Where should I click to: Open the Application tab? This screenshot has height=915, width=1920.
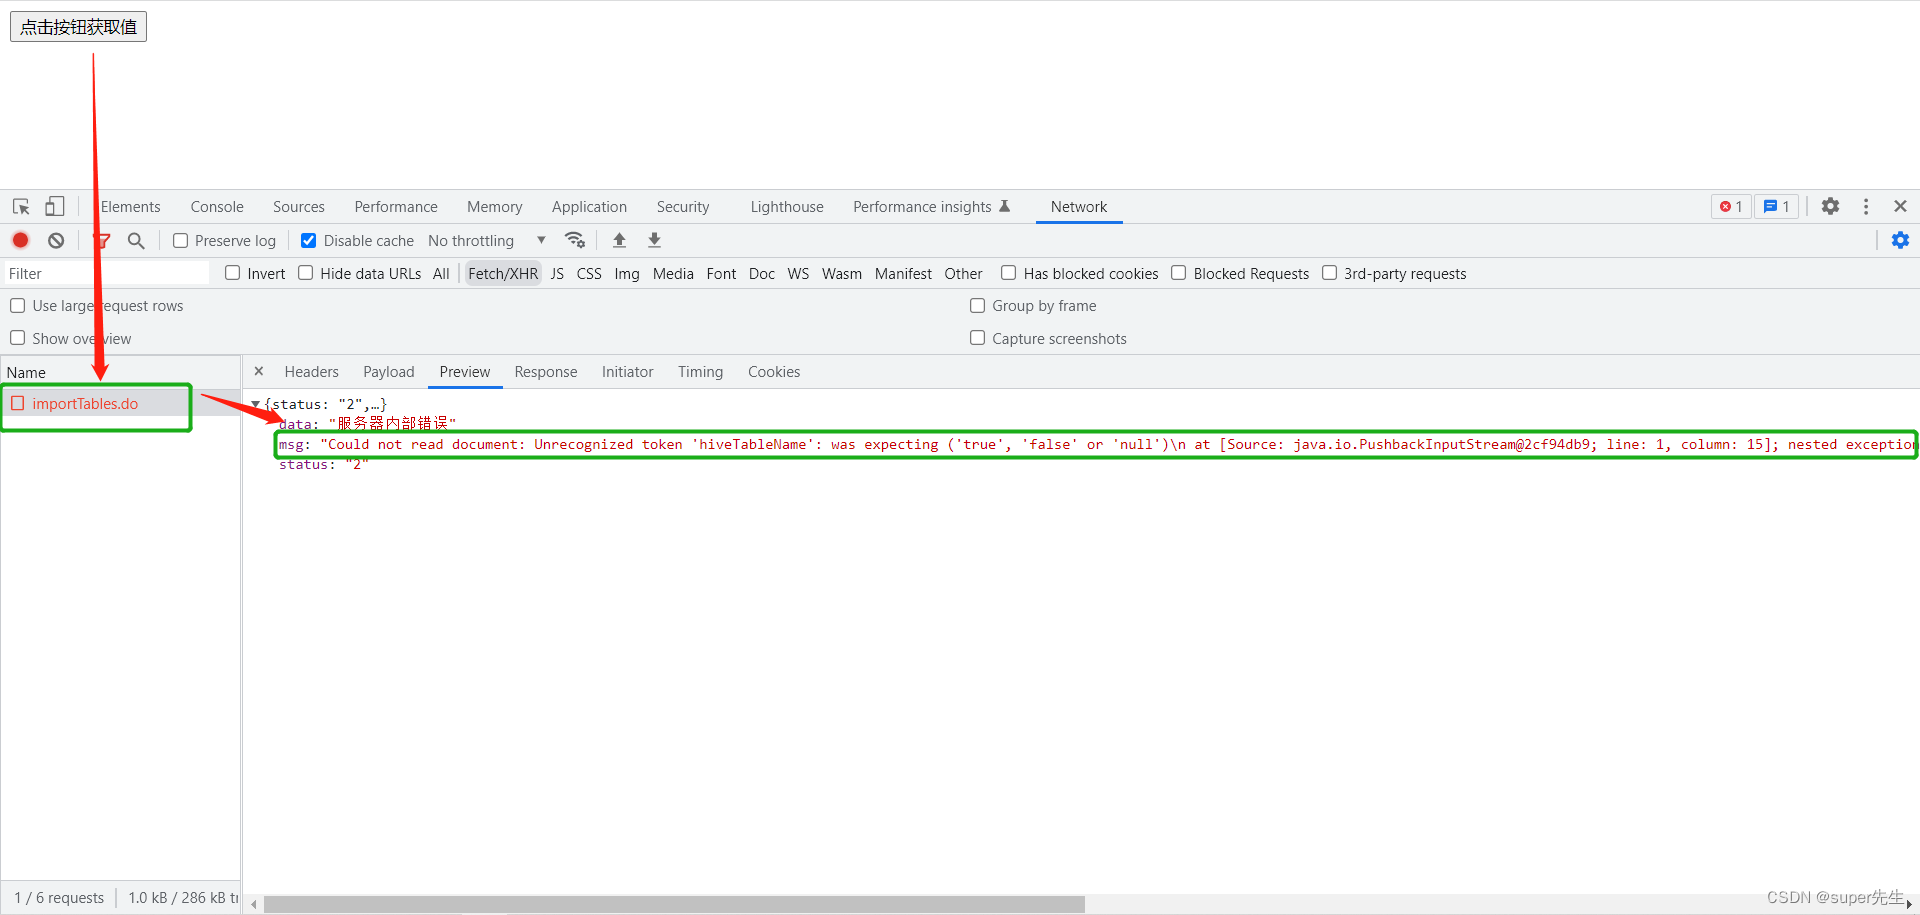[589, 206]
